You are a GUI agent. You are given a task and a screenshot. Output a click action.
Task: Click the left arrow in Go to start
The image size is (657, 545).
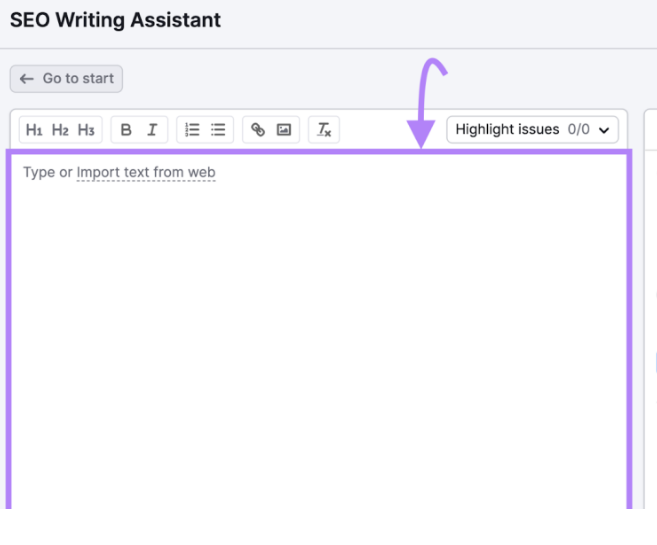click(x=27, y=79)
